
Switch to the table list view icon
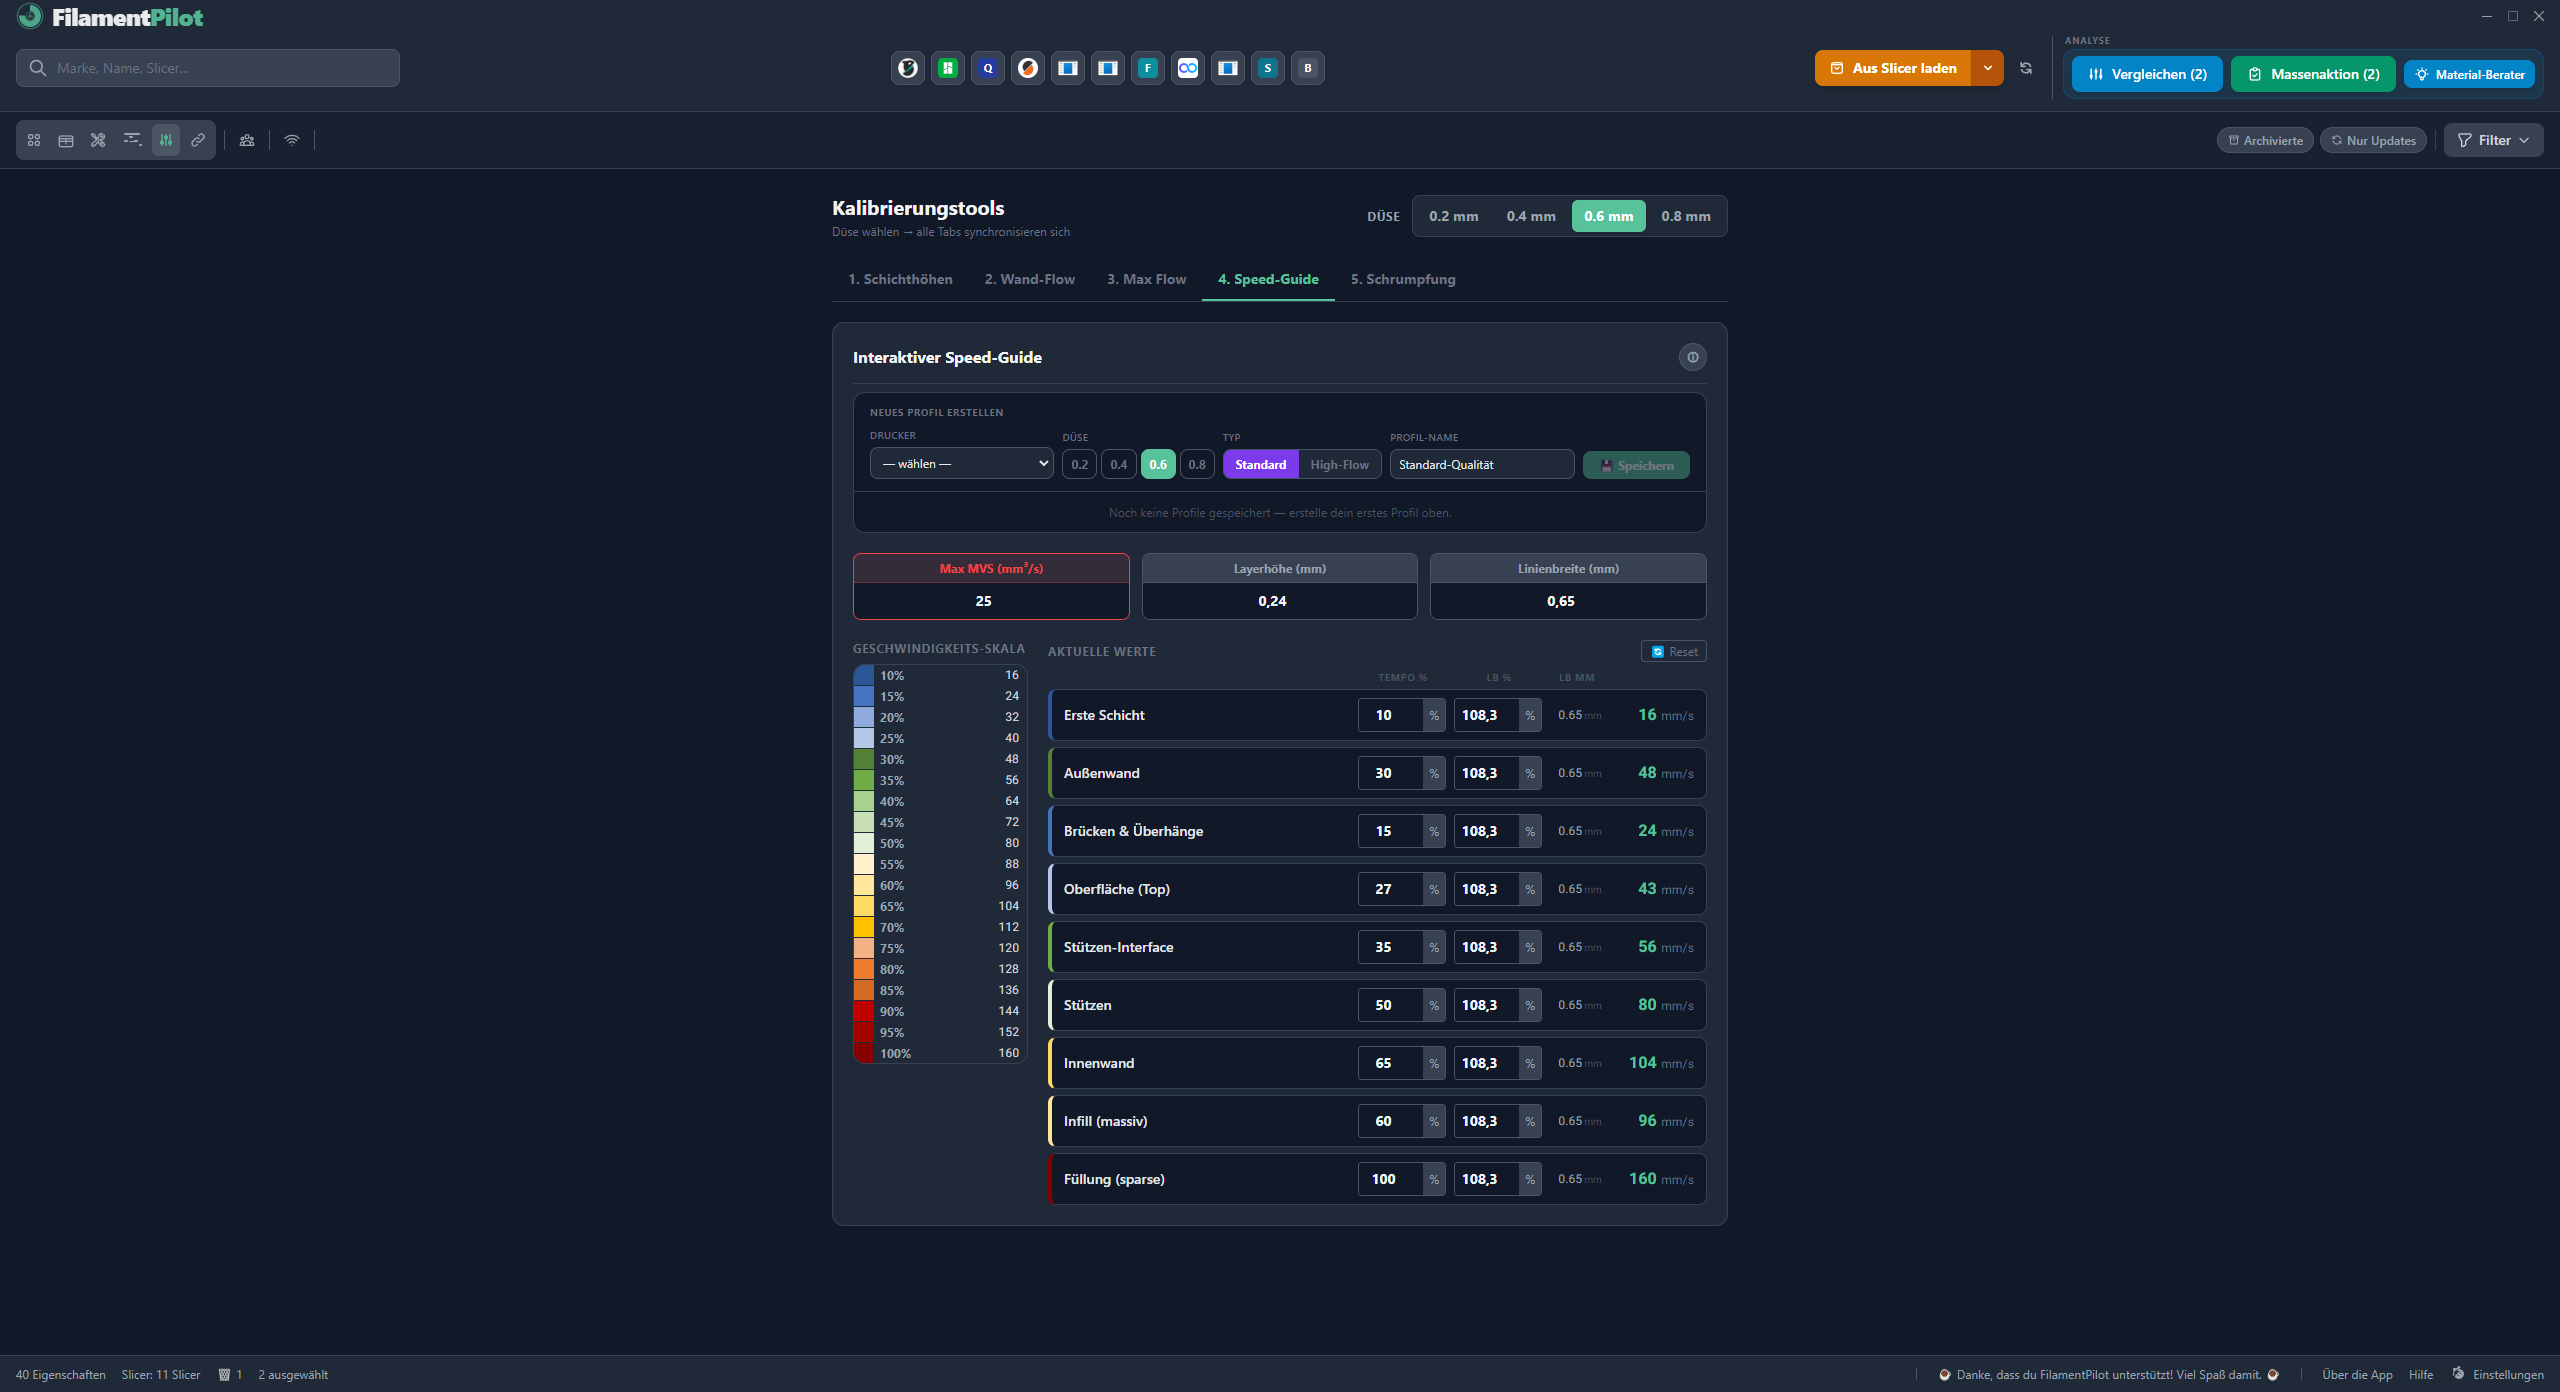(x=66, y=140)
